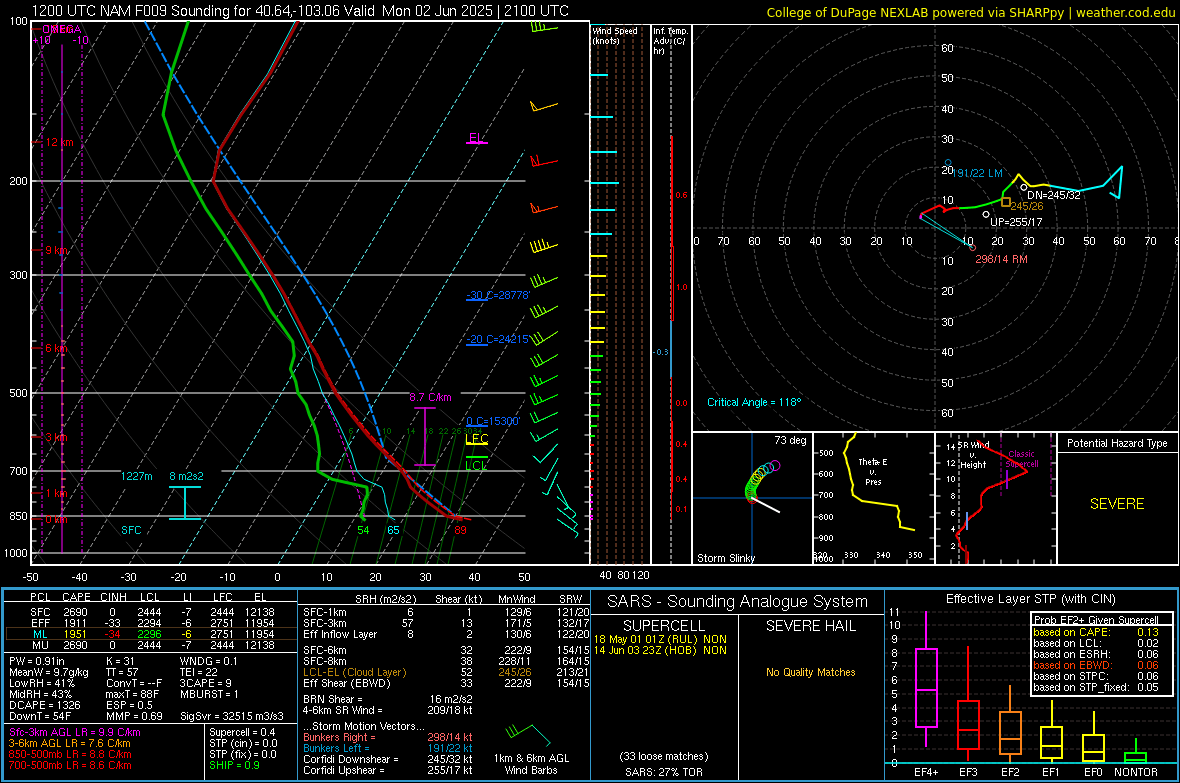Click the 'DN=245/32' Corfidi downshear label

tap(1054, 195)
